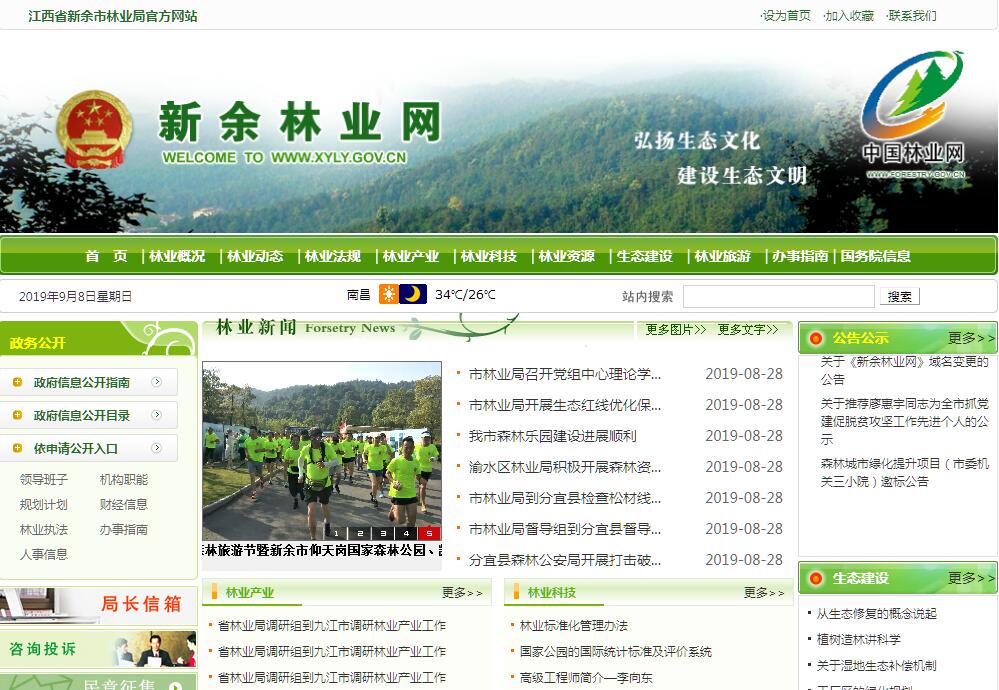Click the national emblem icon in banner
This screenshot has width=999, height=690.
93,130
